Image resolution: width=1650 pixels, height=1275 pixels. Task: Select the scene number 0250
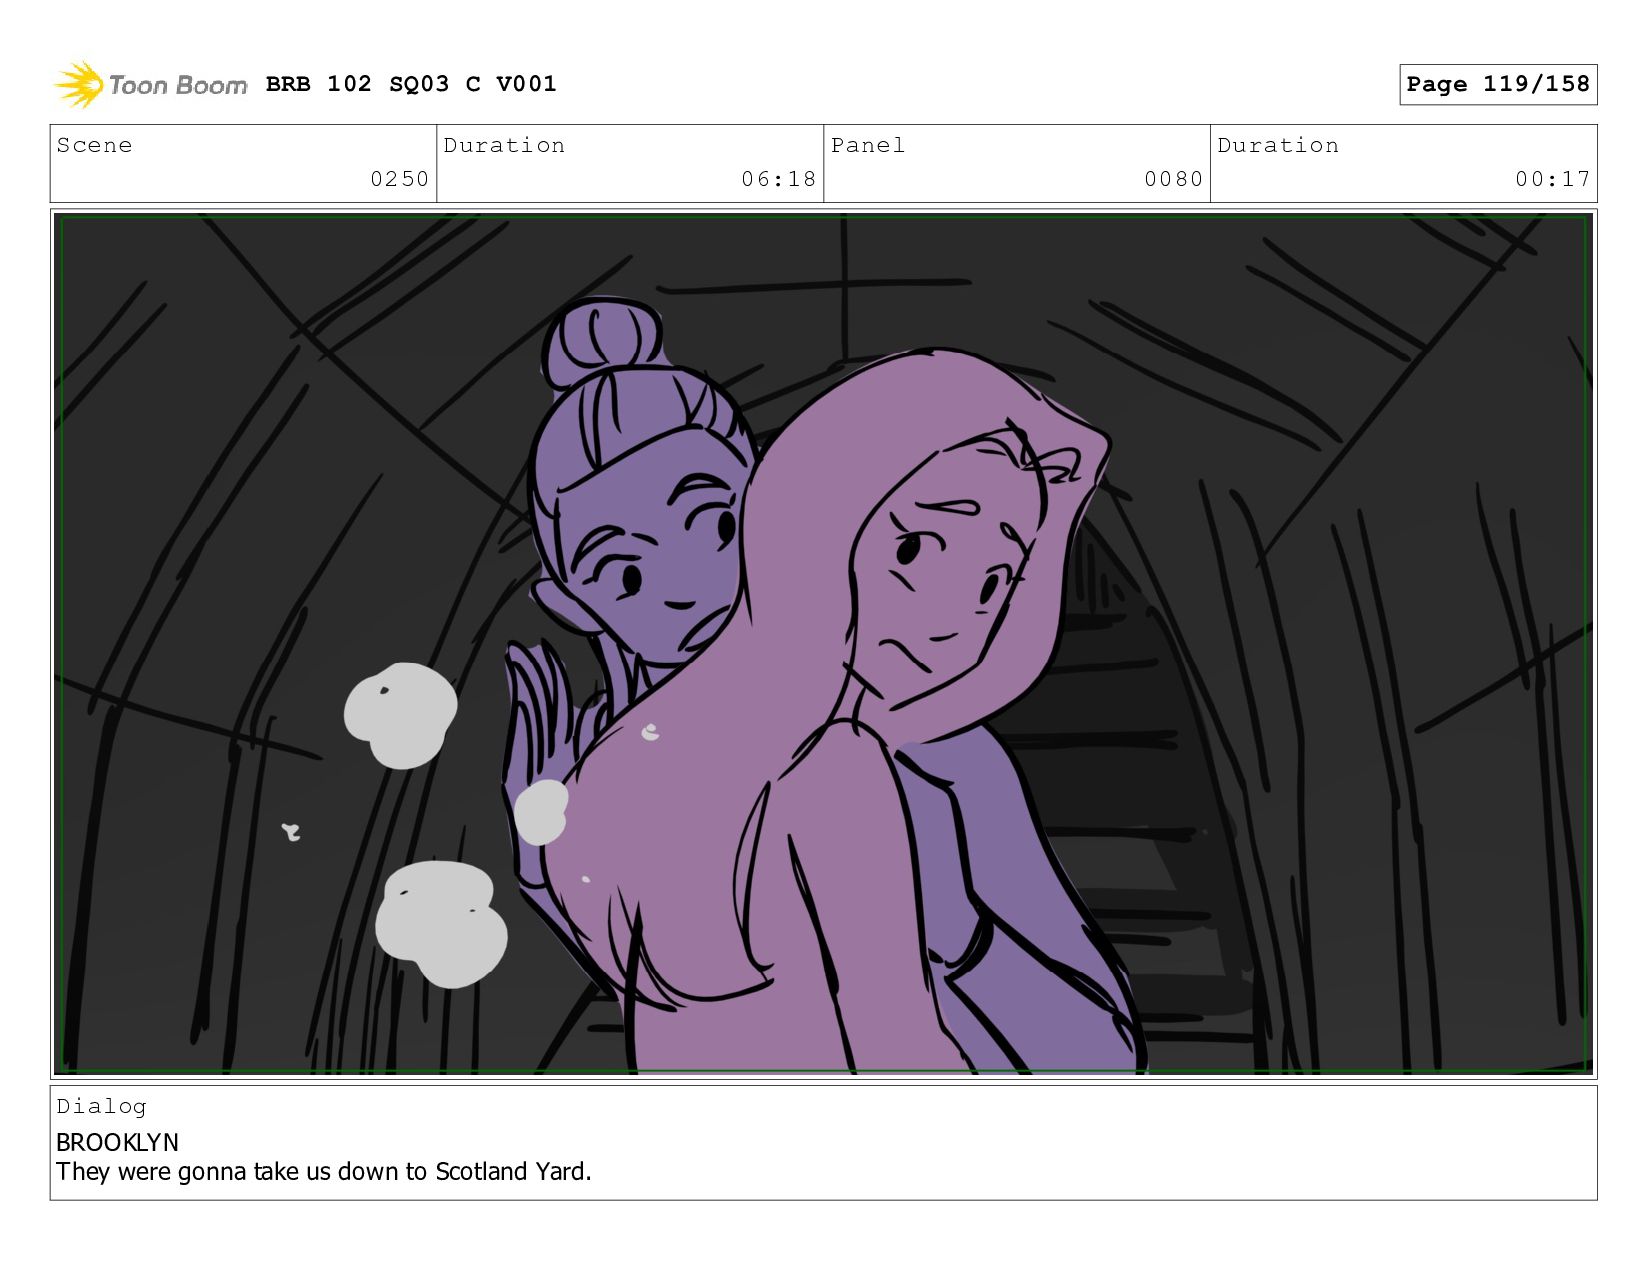(399, 179)
